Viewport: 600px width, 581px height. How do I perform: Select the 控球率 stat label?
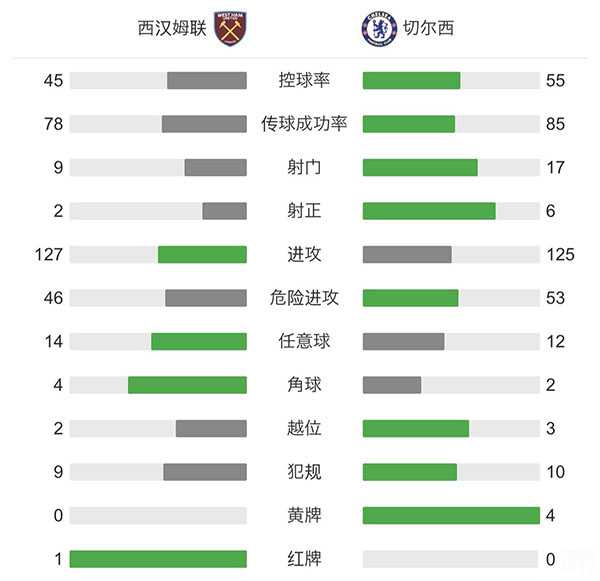pos(304,81)
